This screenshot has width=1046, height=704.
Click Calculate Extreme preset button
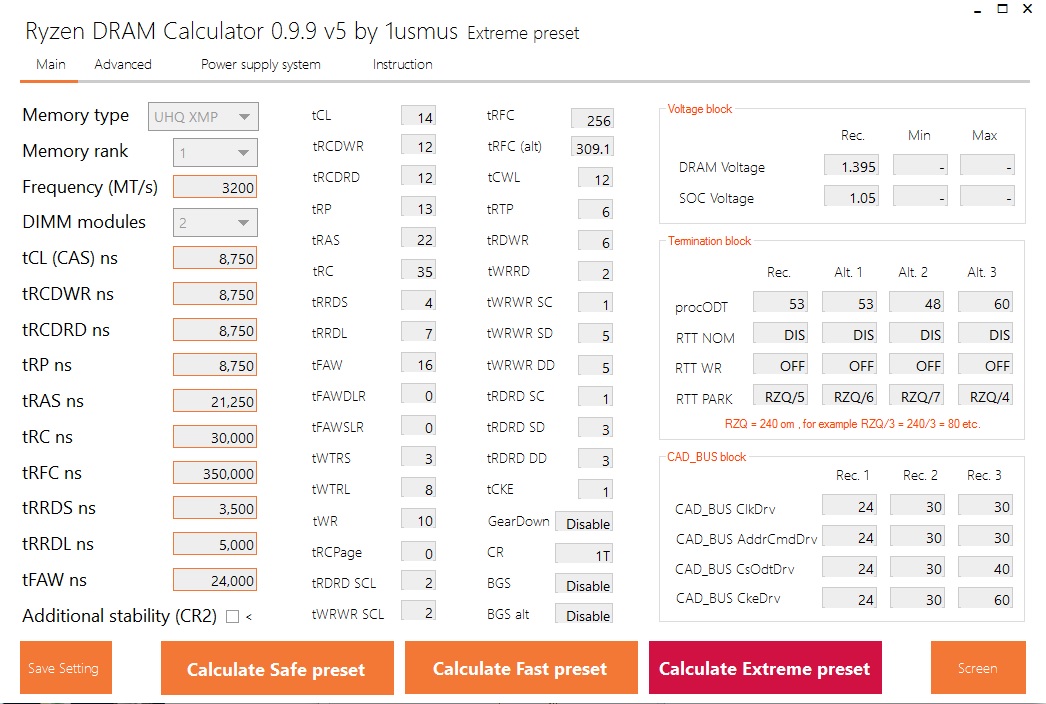pos(765,668)
